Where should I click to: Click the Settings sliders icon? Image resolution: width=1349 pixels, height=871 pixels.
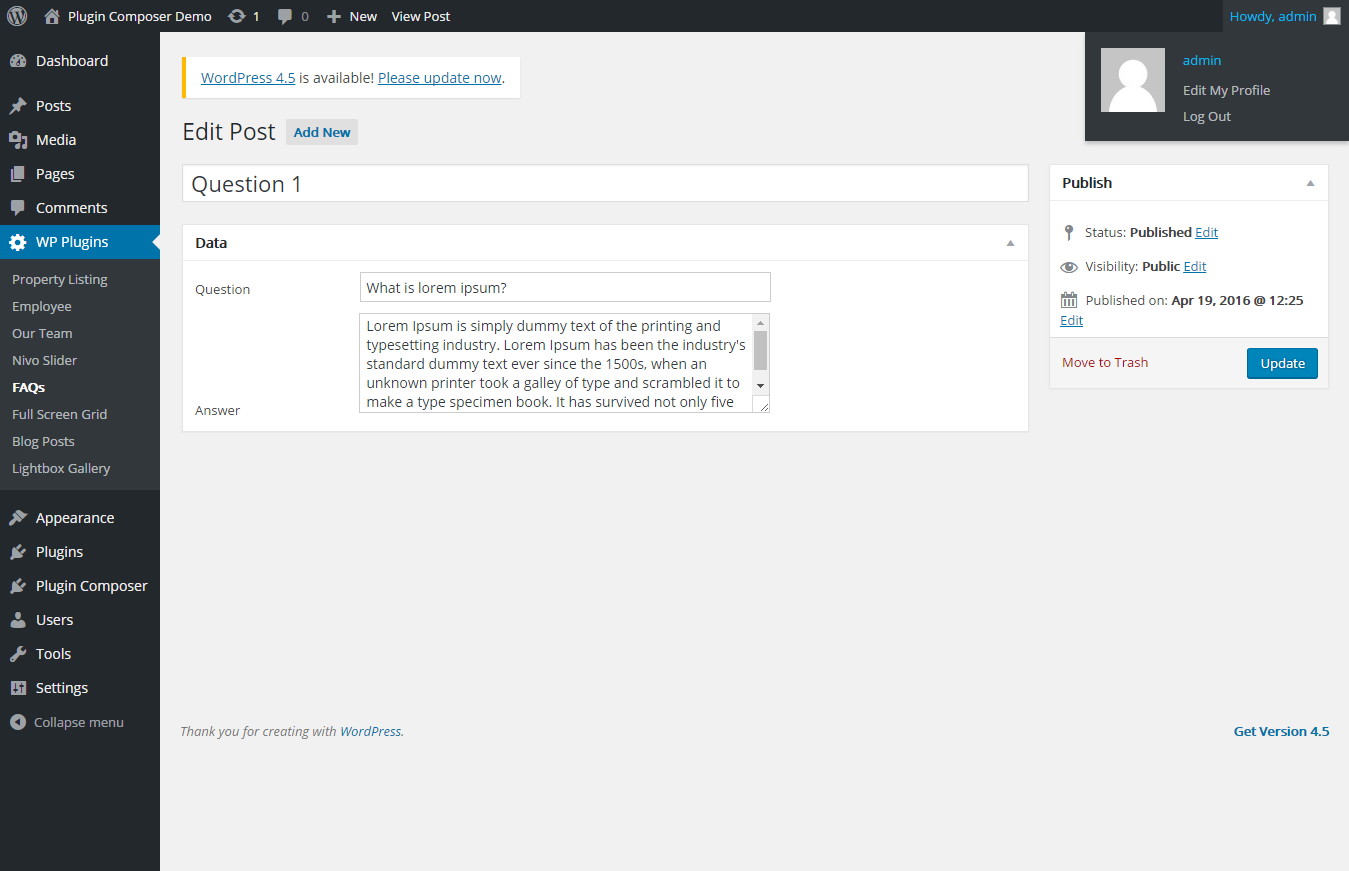click(18, 688)
